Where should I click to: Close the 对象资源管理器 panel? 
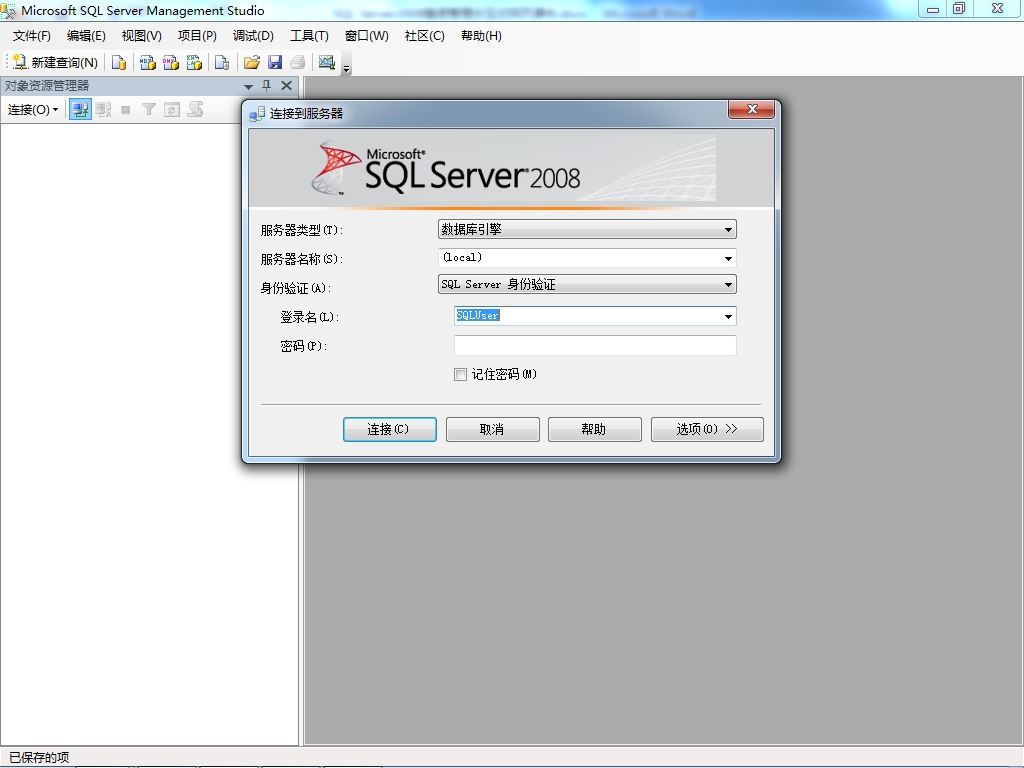(x=286, y=86)
